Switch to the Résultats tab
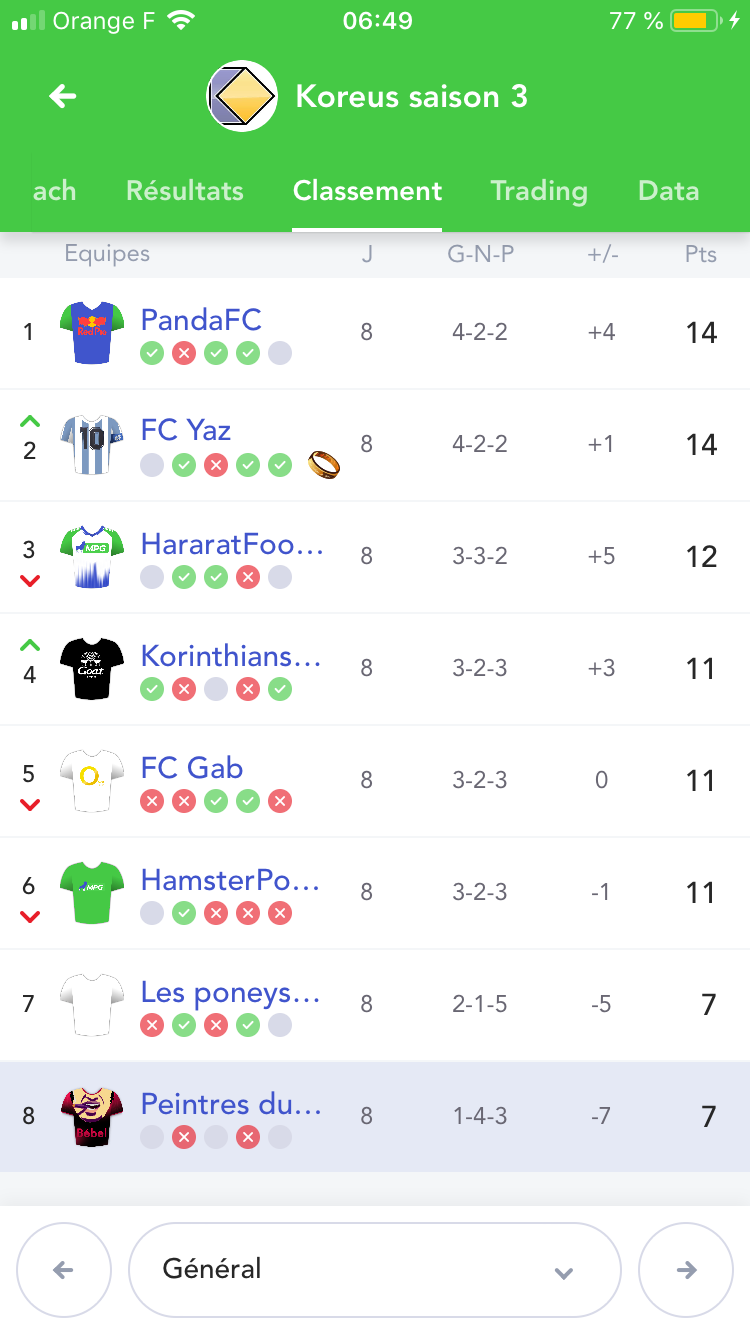The width and height of the screenshot is (750, 1334). (185, 191)
